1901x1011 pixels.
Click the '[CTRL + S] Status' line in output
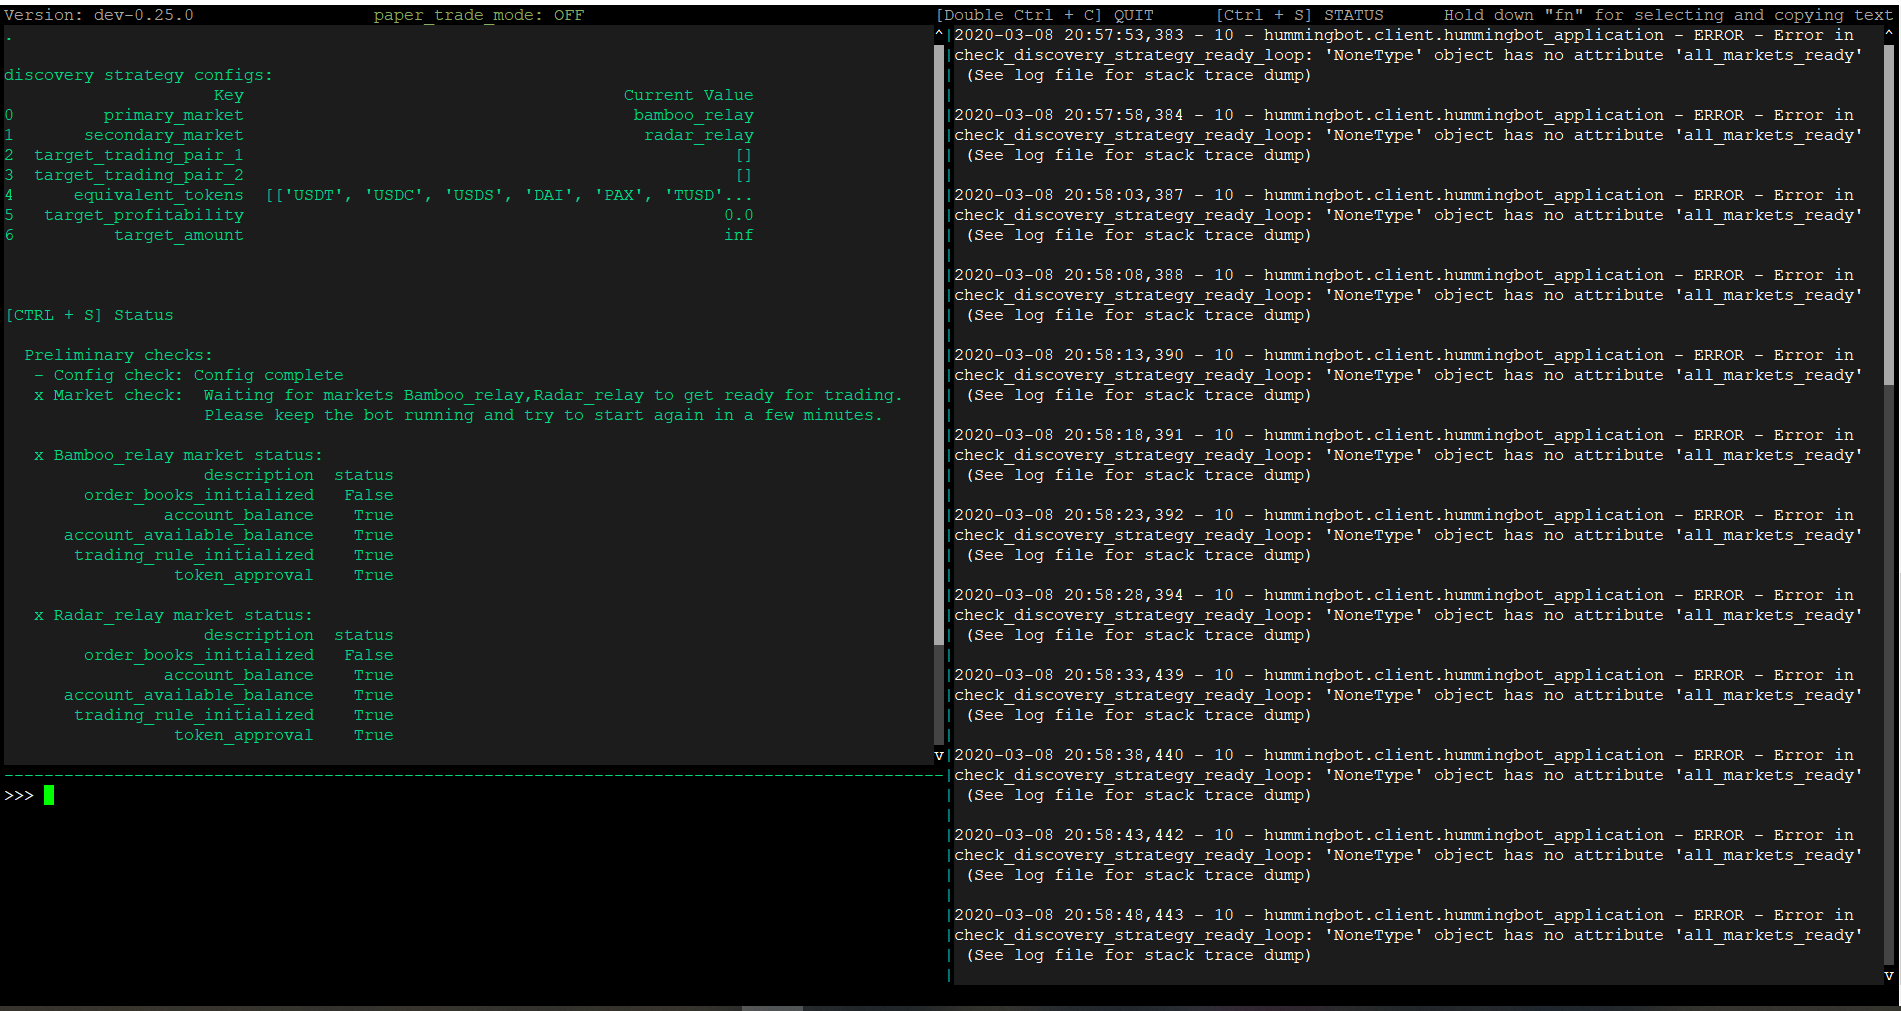point(89,315)
